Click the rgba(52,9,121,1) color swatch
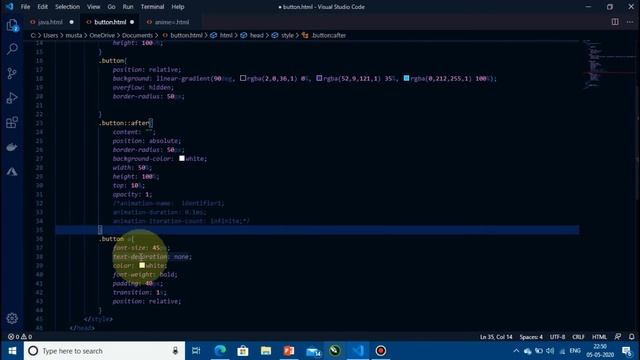Image resolution: width=640 pixels, height=360 pixels. click(x=319, y=78)
